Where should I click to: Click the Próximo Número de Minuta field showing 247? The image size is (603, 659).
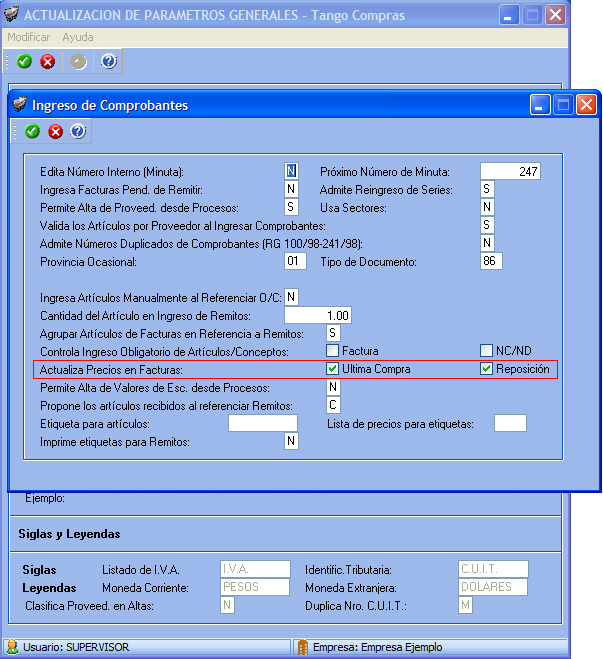pyautogui.click(x=510, y=171)
